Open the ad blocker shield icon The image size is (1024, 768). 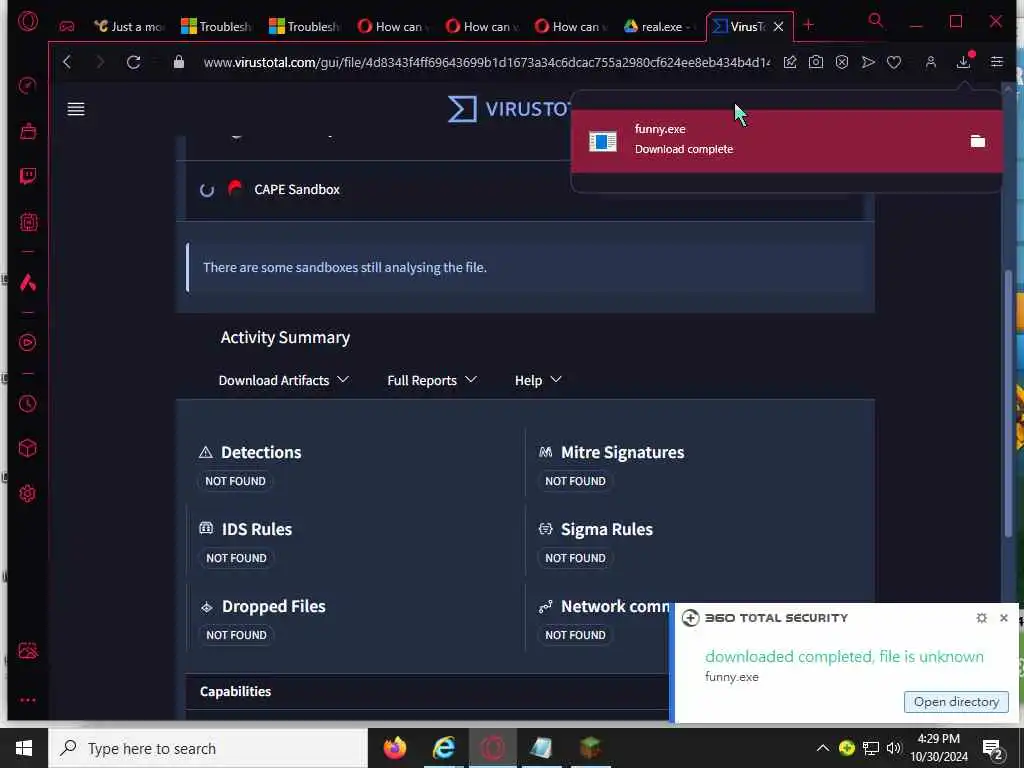click(842, 62)
